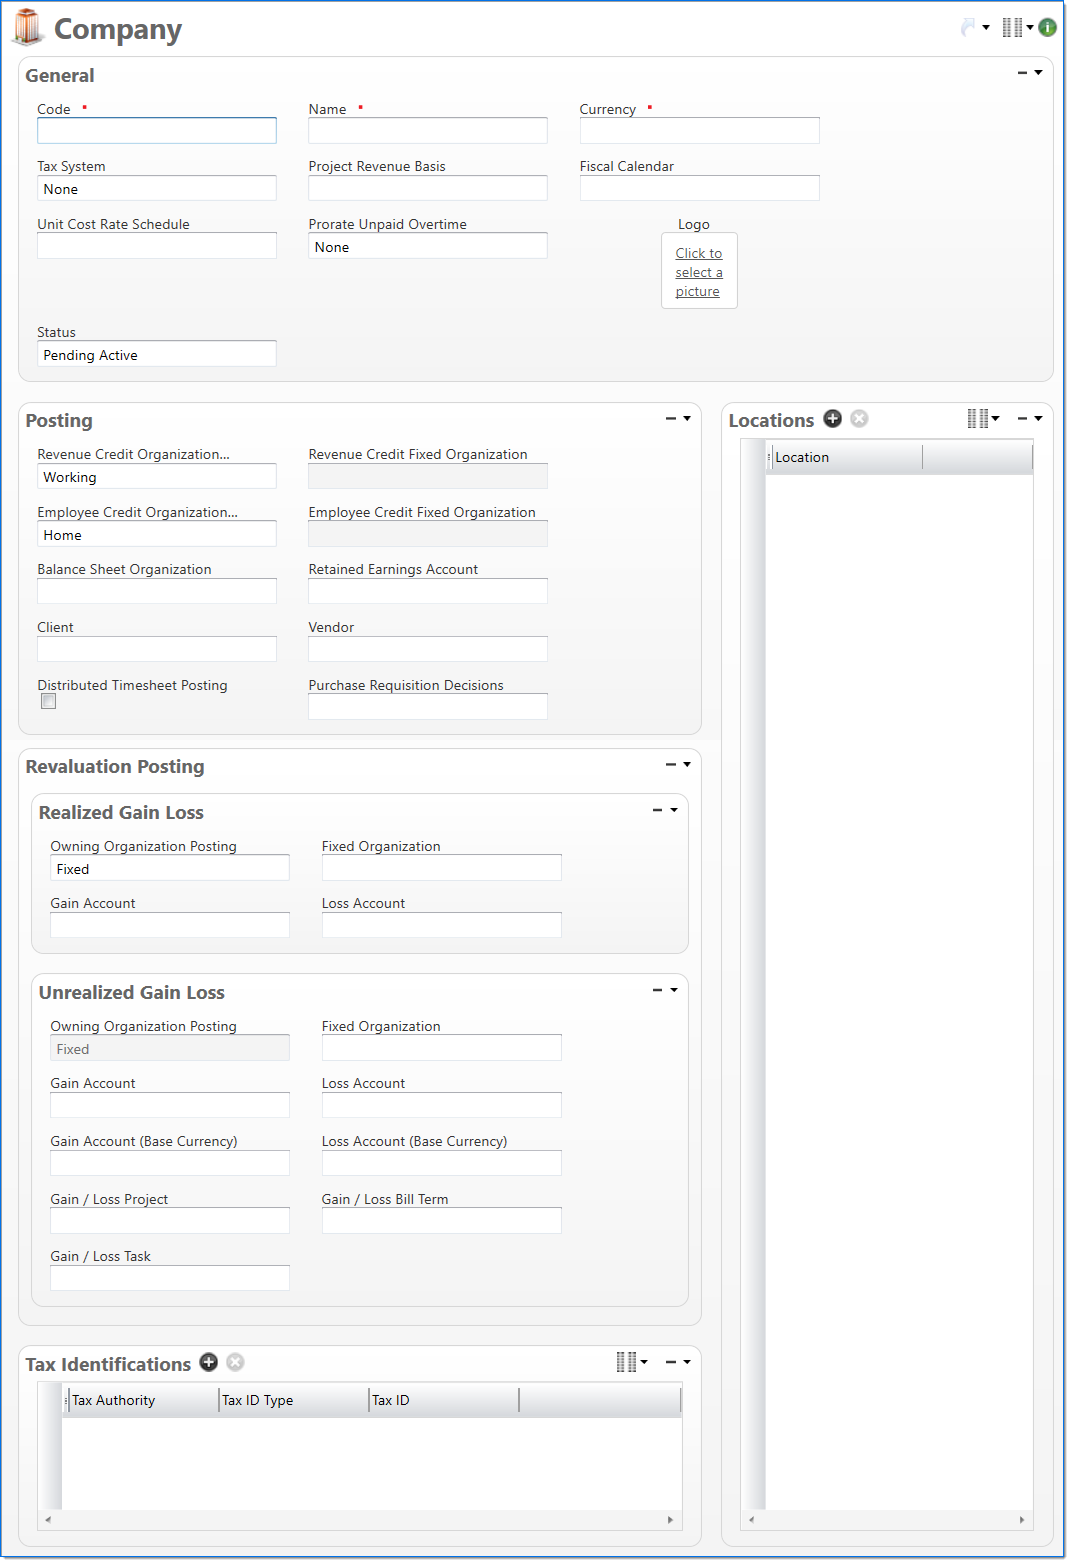Click the Tax Identifications horizontal scrollbar right arrow
The width and height of the screenshot is (1070, 1563).
click(x=671, y=1520)
